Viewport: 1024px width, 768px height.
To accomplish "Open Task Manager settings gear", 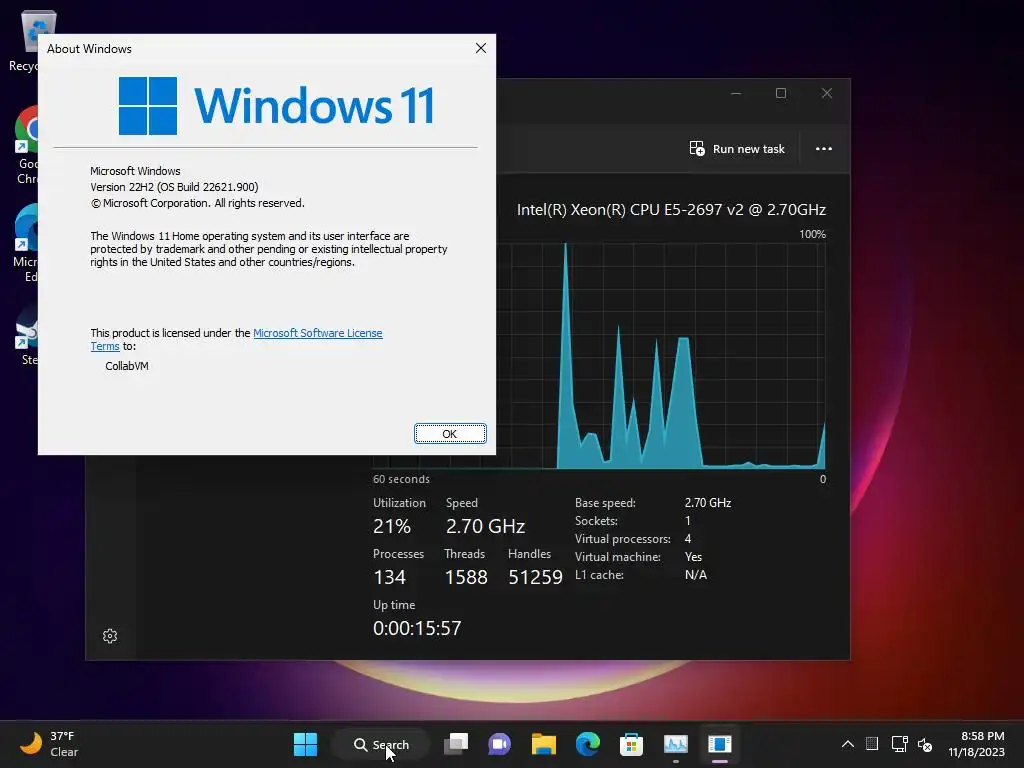I will point(110,636).
